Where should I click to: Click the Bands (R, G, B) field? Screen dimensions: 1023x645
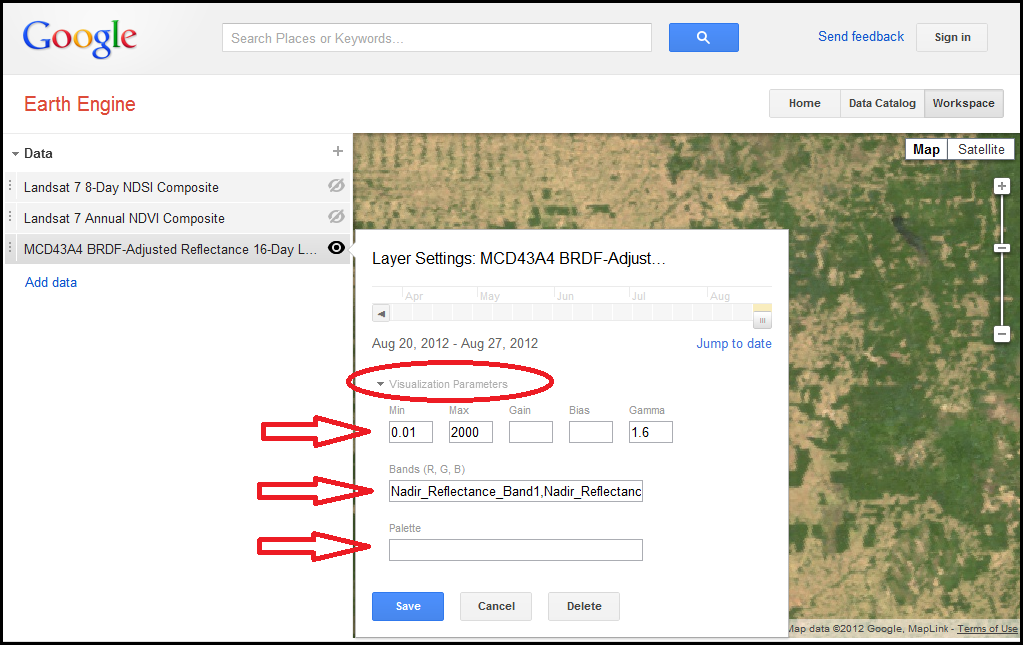point(515,491)
